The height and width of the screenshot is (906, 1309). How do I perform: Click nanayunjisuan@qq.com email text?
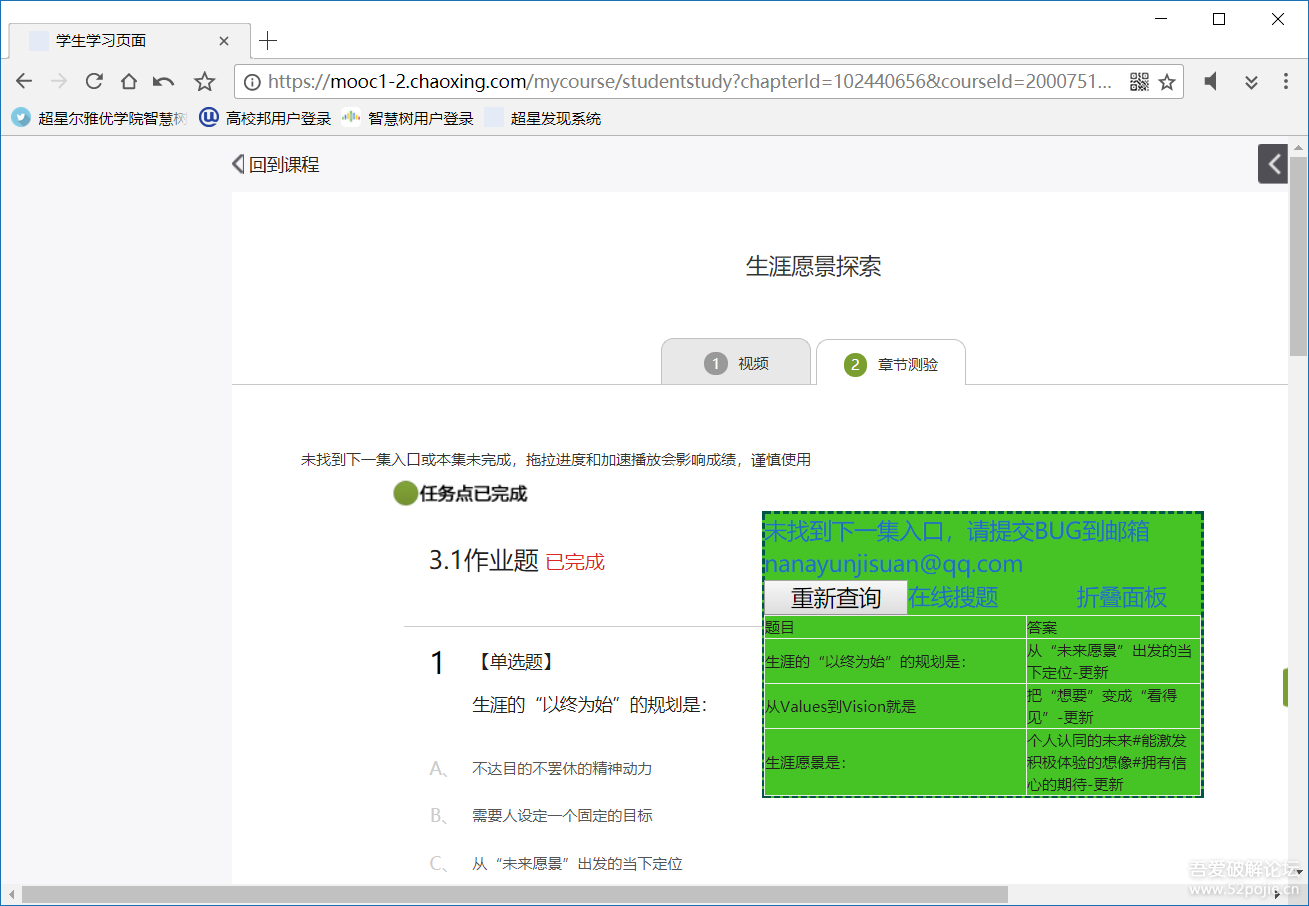pyautogui.click(x=893, y=564)
